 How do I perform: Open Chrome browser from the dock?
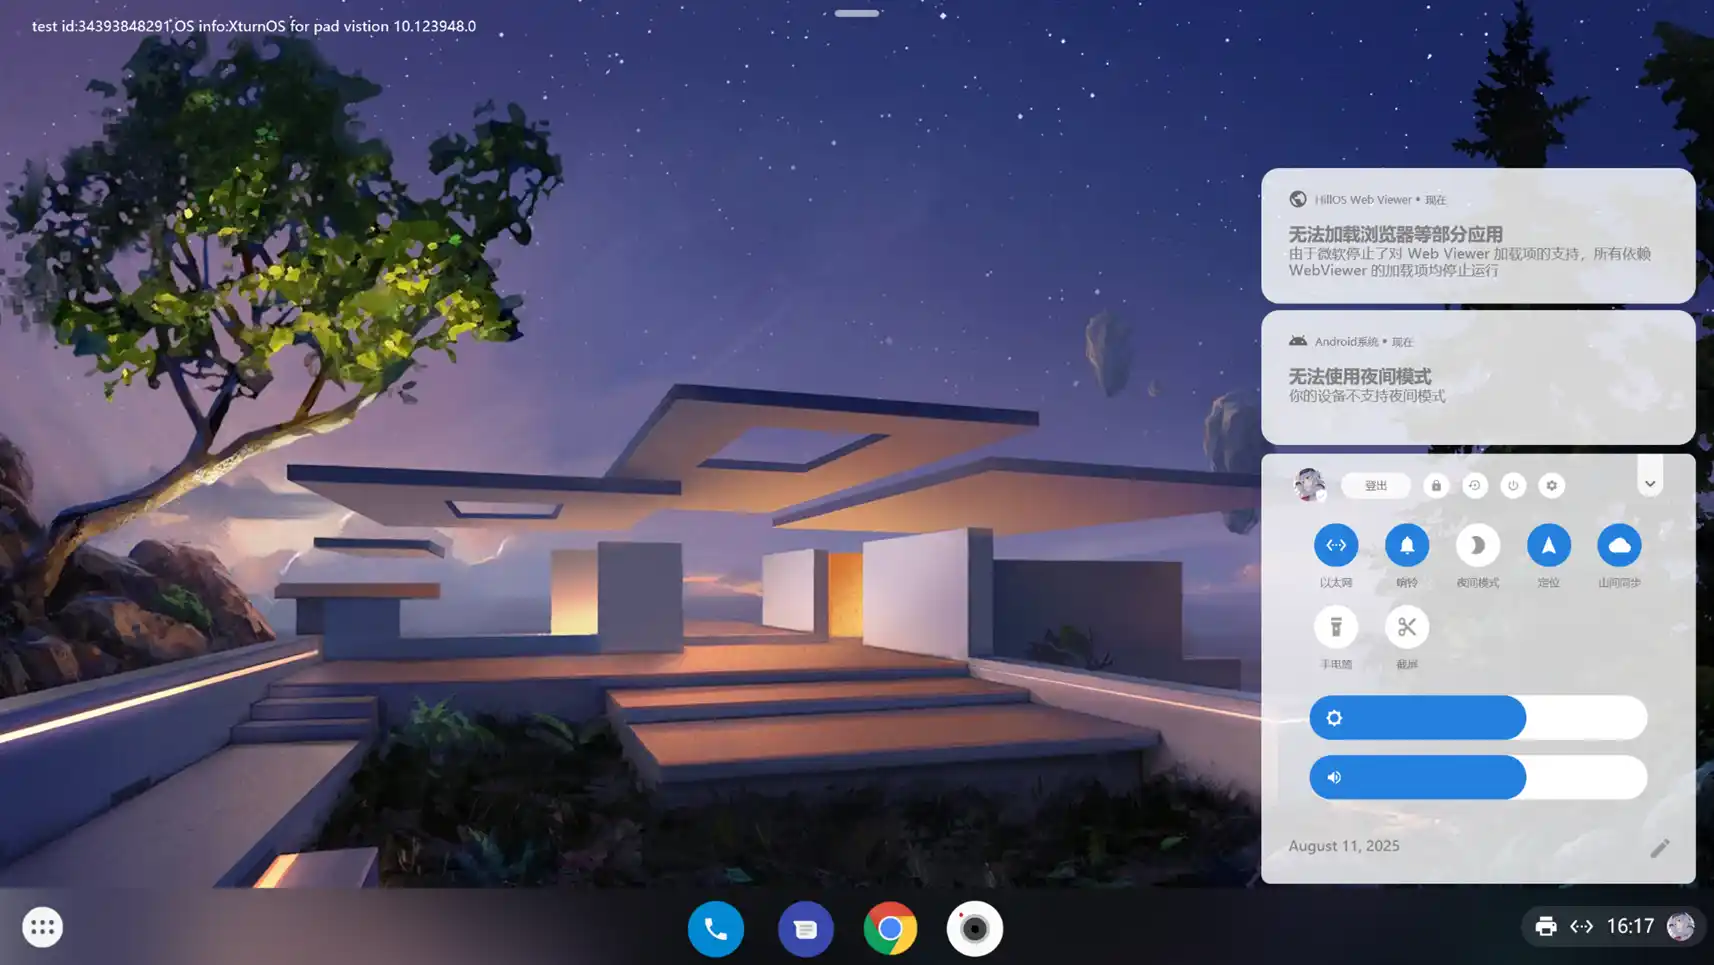[890, 929]
